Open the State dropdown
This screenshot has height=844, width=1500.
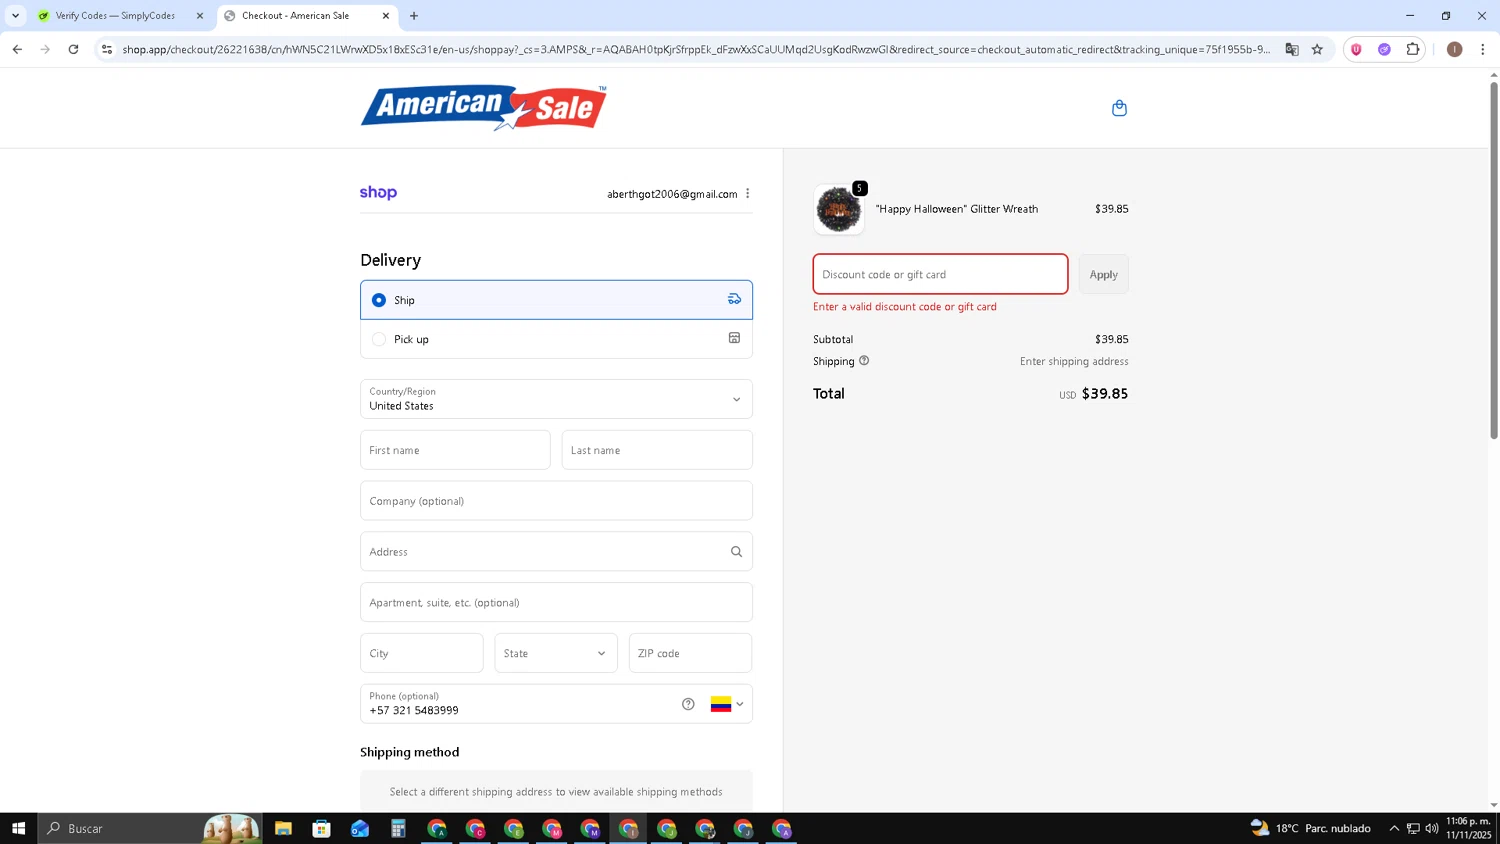click(x=555, y=653)
